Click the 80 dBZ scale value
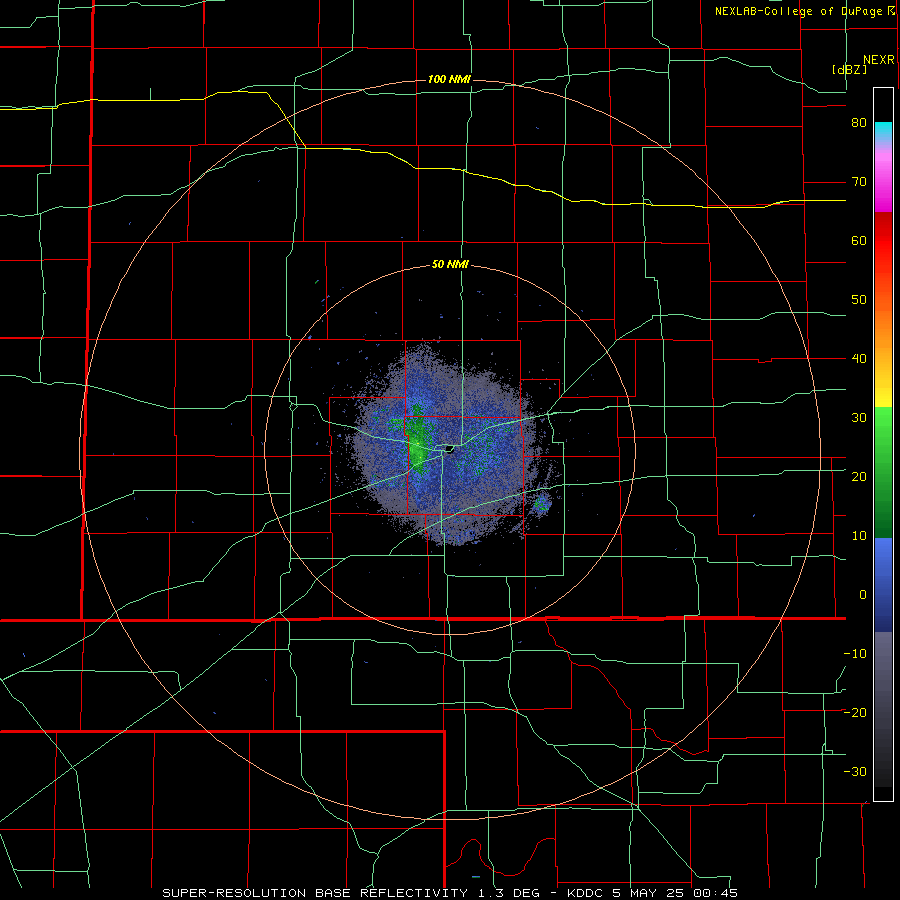 (859, 123)
